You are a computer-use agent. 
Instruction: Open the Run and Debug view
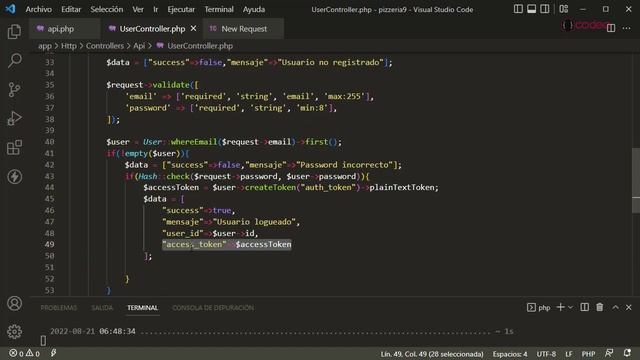click(14, 118)
